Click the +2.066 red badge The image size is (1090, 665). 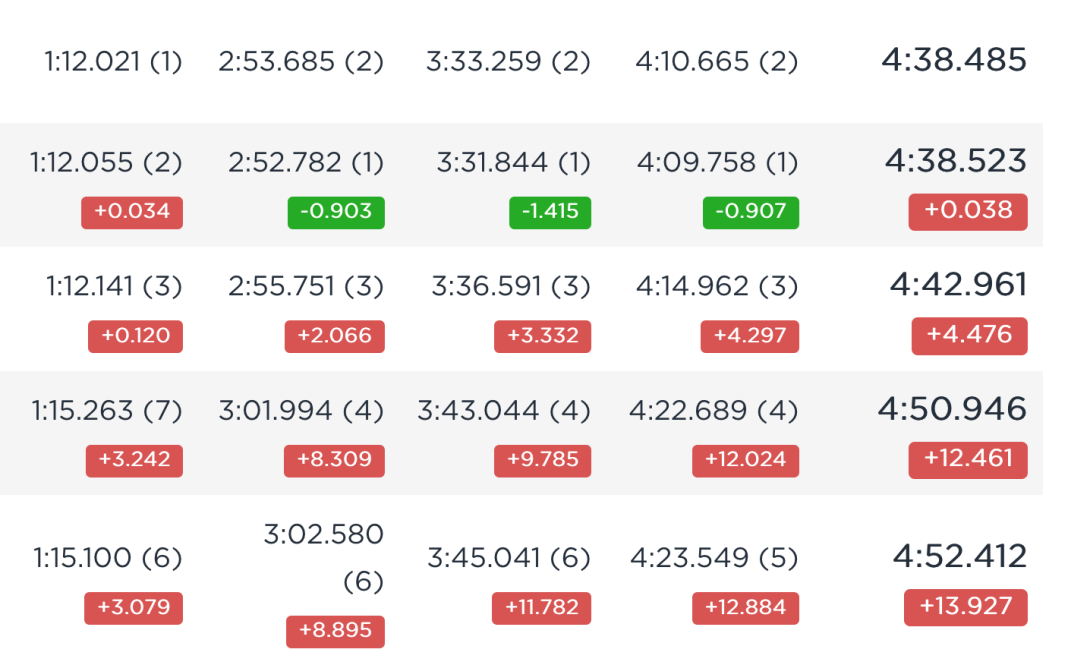[334, 336]
